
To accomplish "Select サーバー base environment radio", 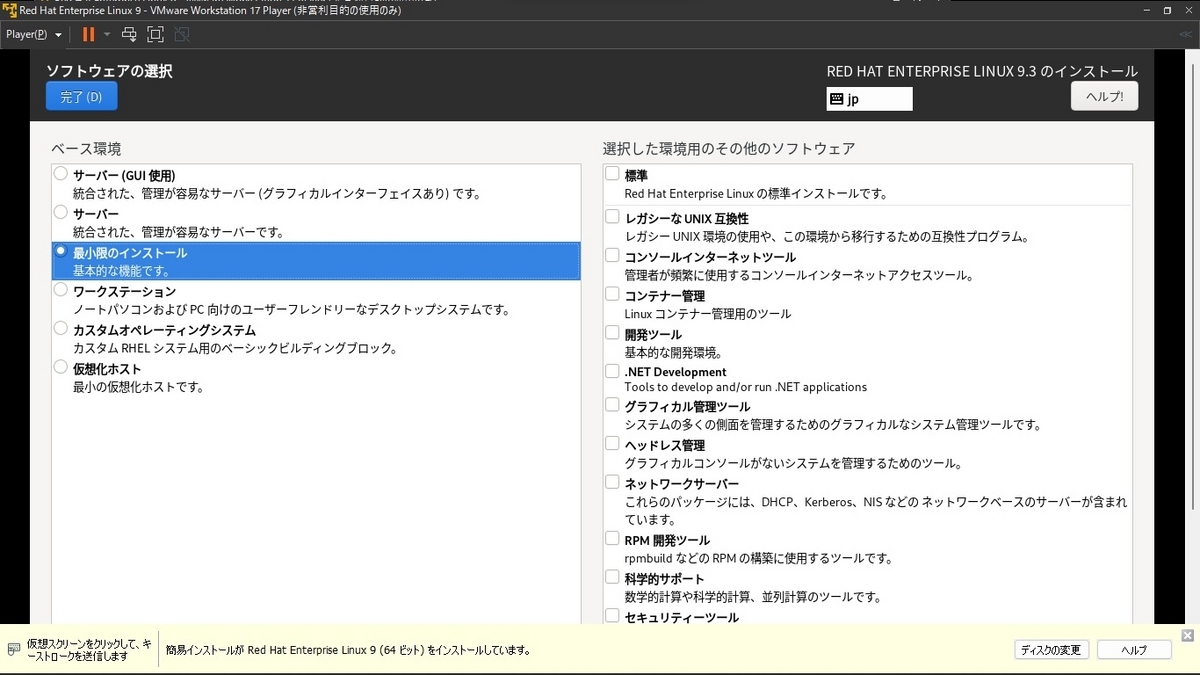I will point(61,213).
